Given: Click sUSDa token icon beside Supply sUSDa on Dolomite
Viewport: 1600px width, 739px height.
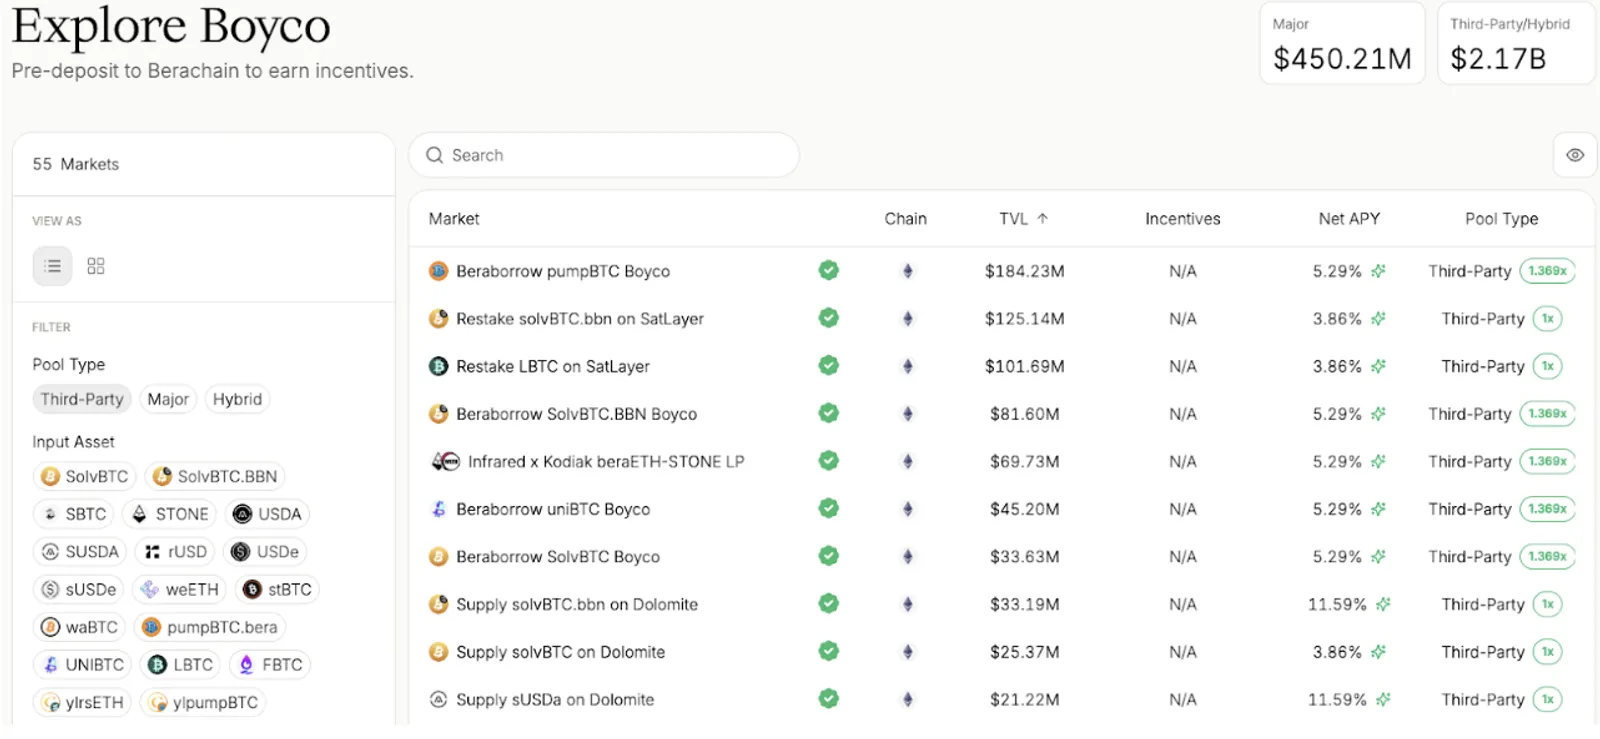Looking at the screenshot, I should (x=438, y=700).
